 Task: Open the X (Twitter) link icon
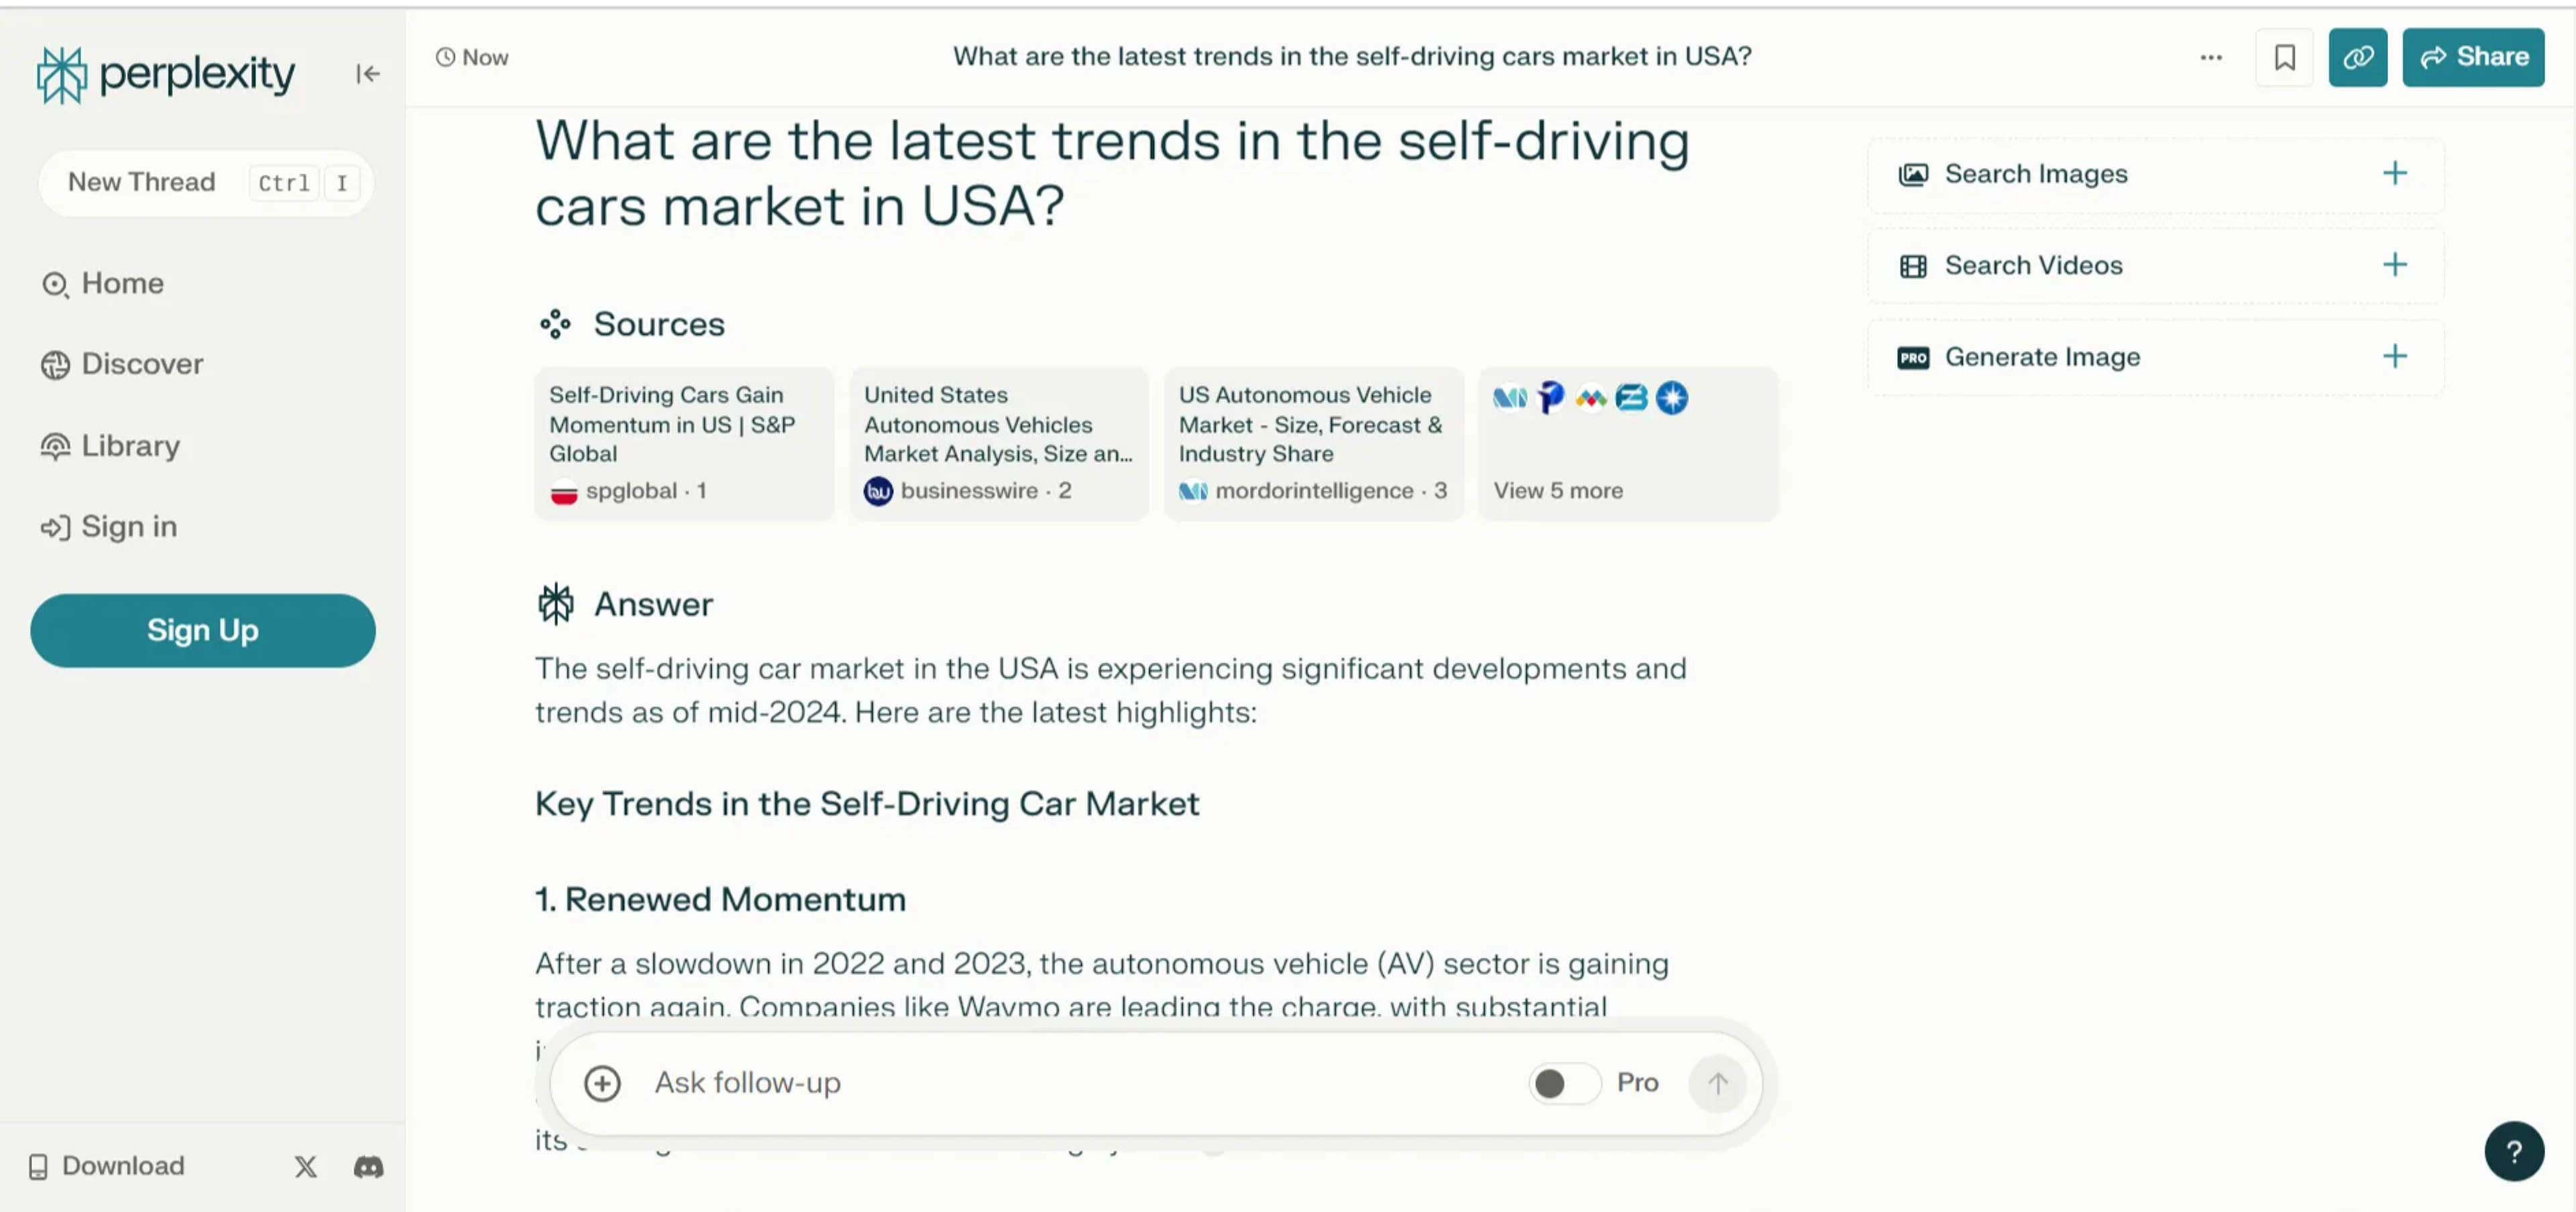[x=305, y=1166]
